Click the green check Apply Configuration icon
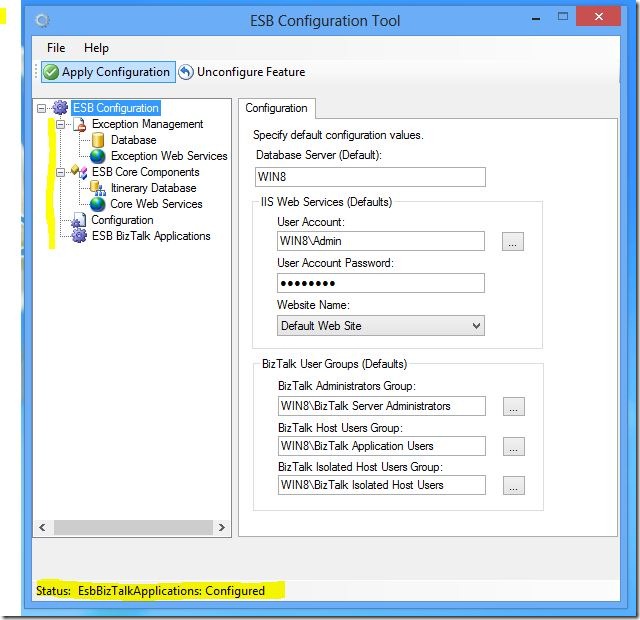Screen dimensions: 640x620 (51, 72)
